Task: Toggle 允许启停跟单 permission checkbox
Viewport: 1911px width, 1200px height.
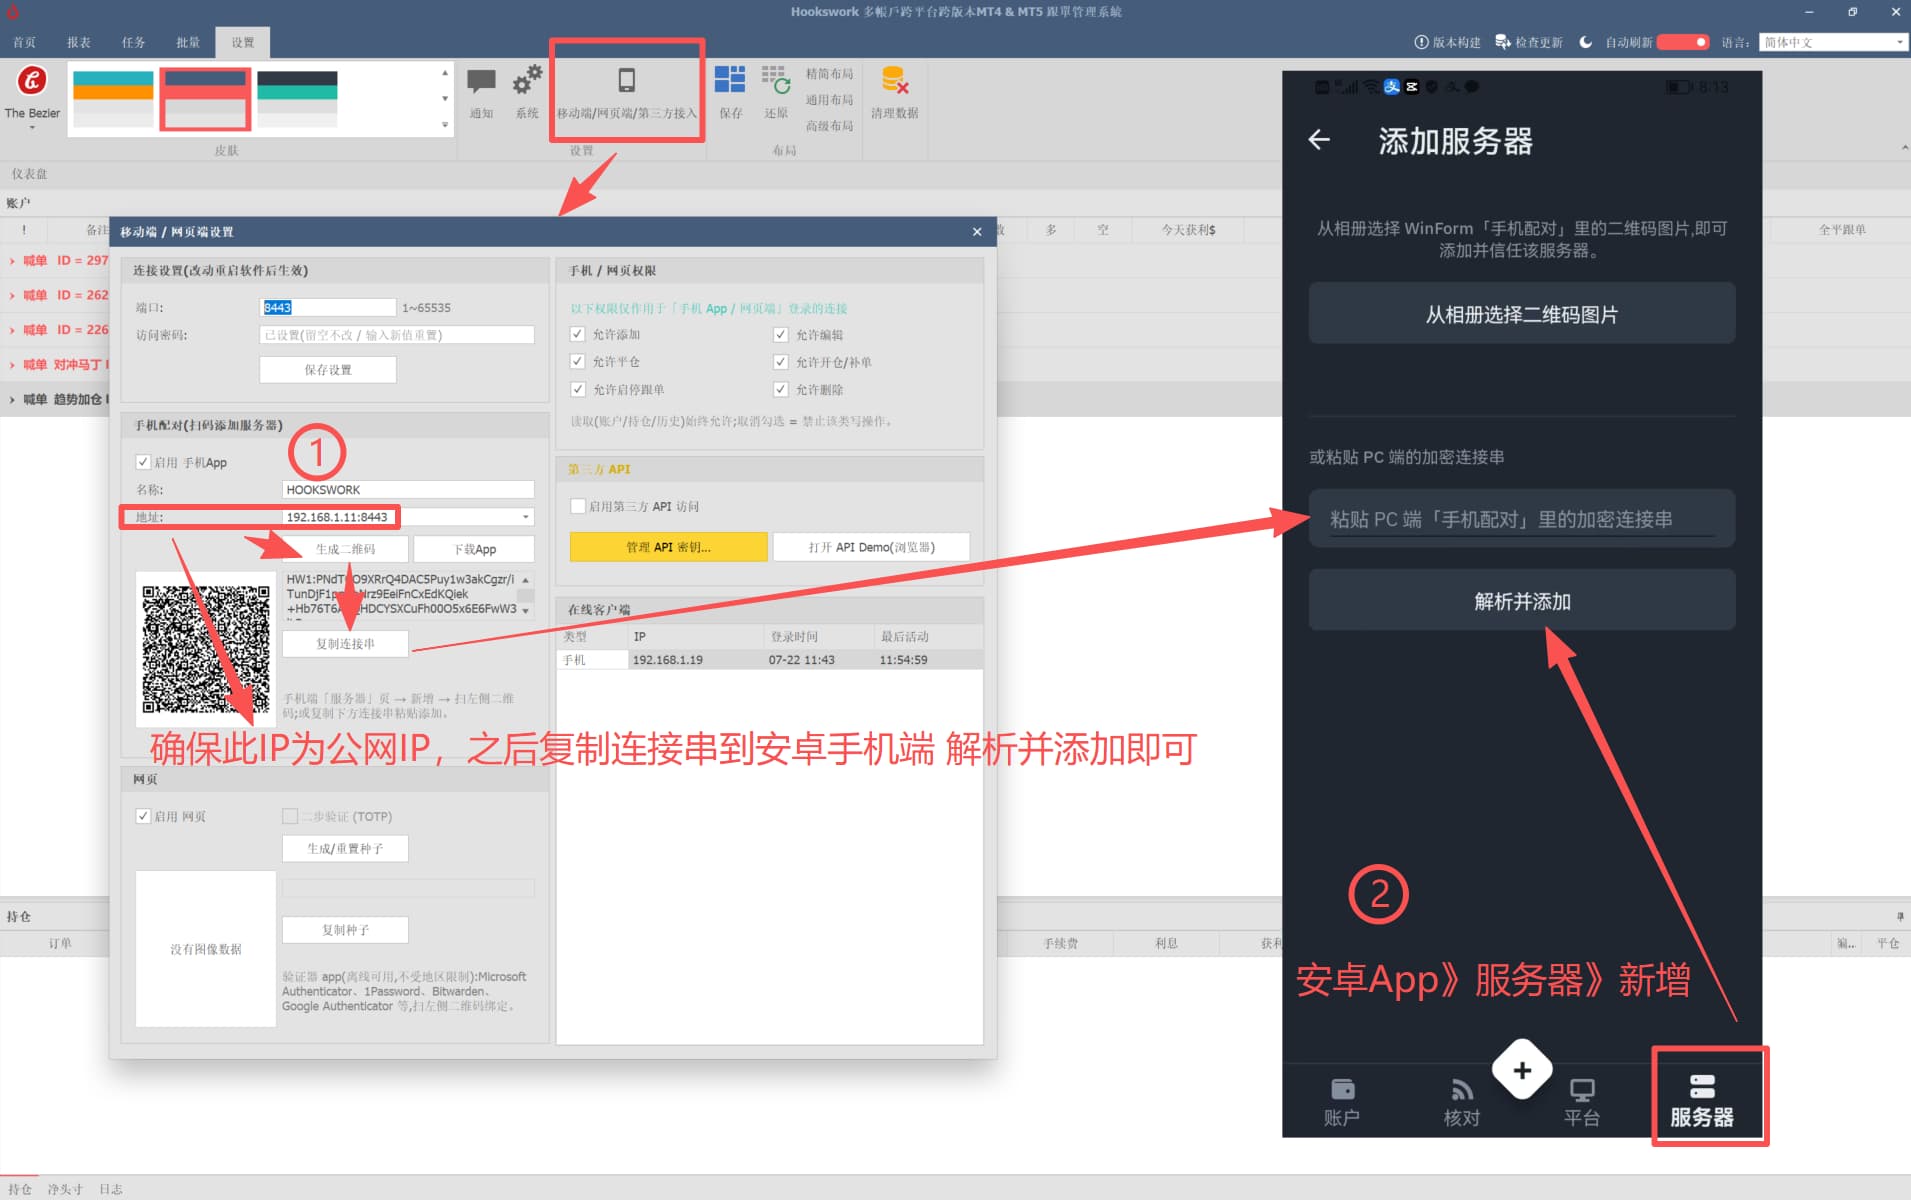Action: point(577,389)
